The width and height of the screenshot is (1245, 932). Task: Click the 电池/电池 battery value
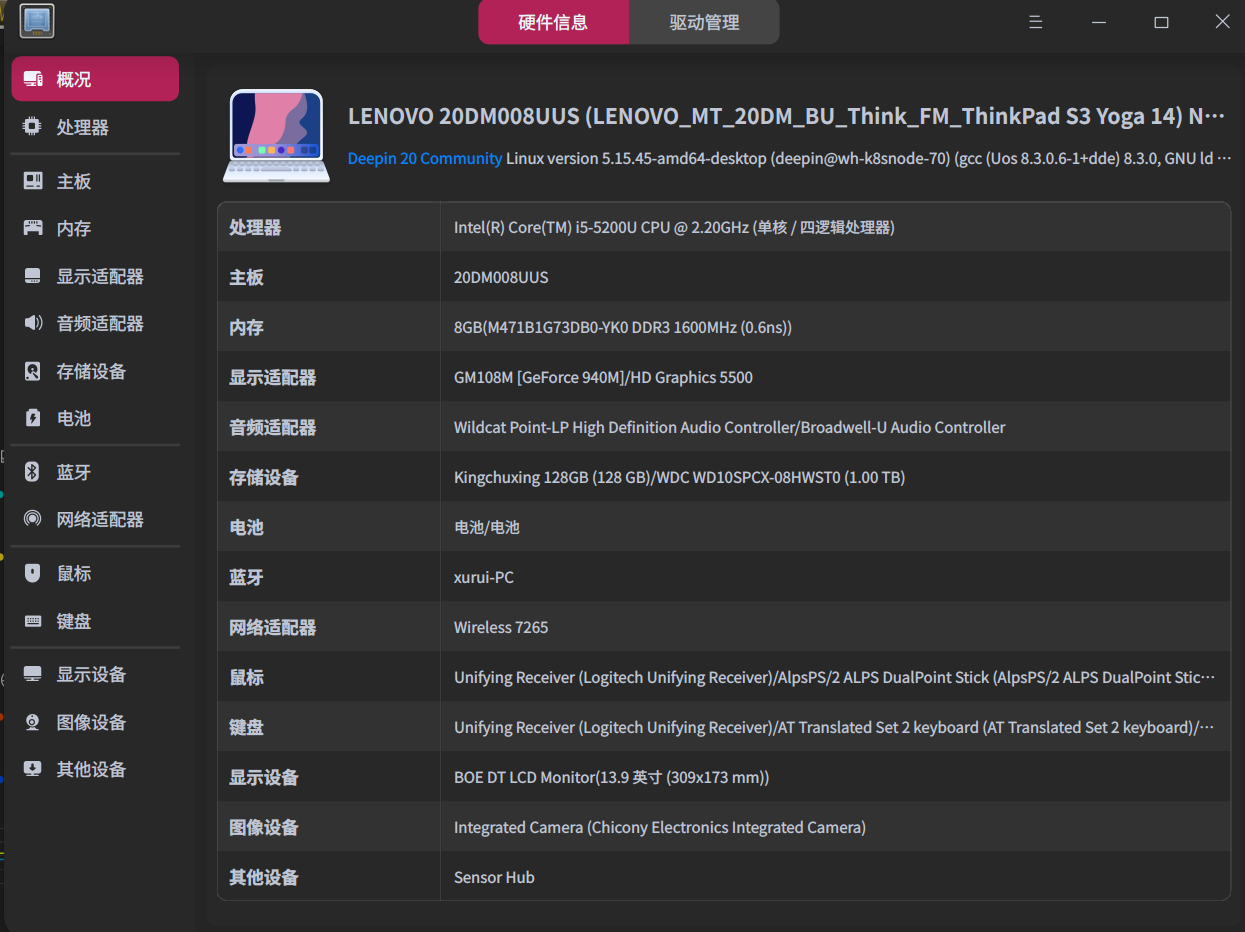(x=487, y=527)
